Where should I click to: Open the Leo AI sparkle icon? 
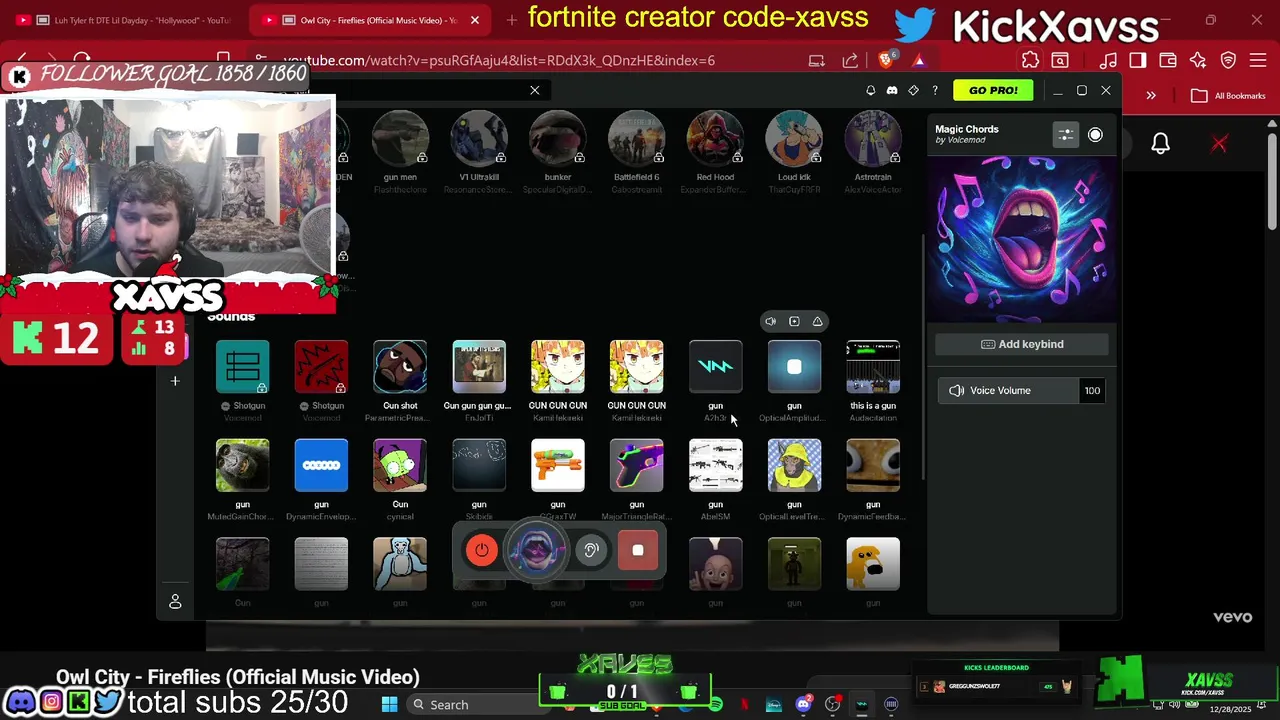pos(1198,60)
